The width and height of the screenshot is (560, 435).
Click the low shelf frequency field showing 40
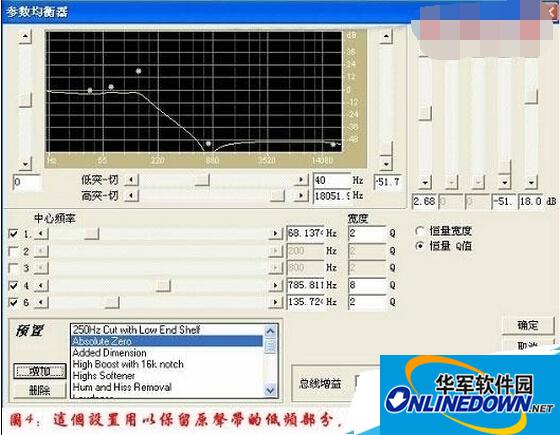[x=332, y=180]
